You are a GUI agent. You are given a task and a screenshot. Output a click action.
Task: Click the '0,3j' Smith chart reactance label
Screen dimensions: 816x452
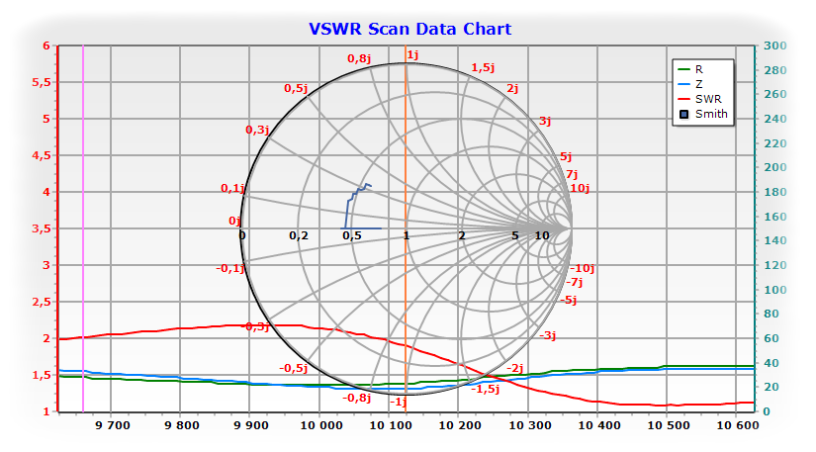(257, 130)
